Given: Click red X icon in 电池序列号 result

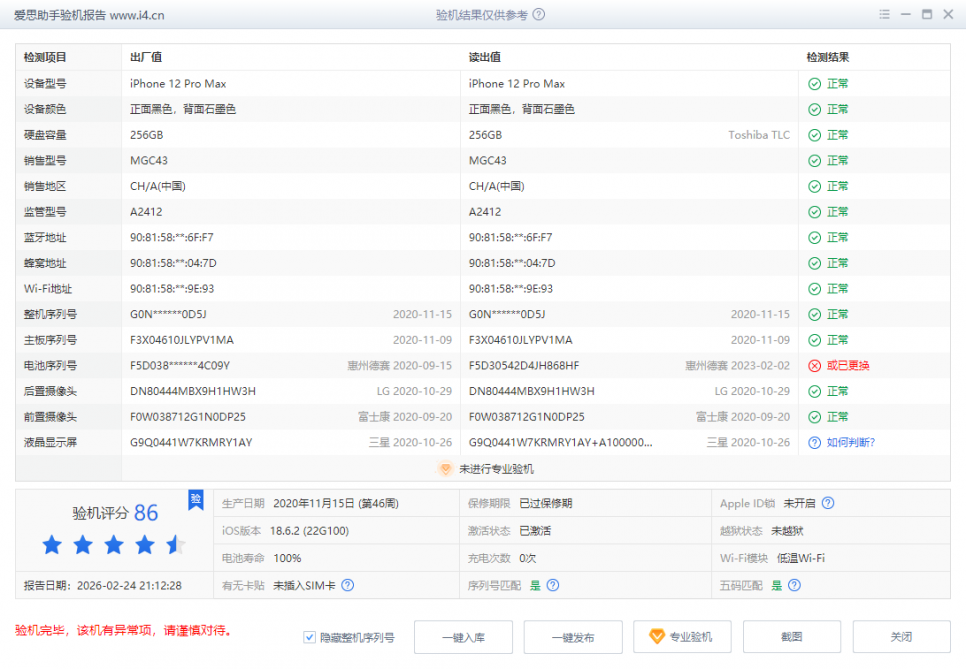Looking at the screenshot, I should (x=814, y=366).
